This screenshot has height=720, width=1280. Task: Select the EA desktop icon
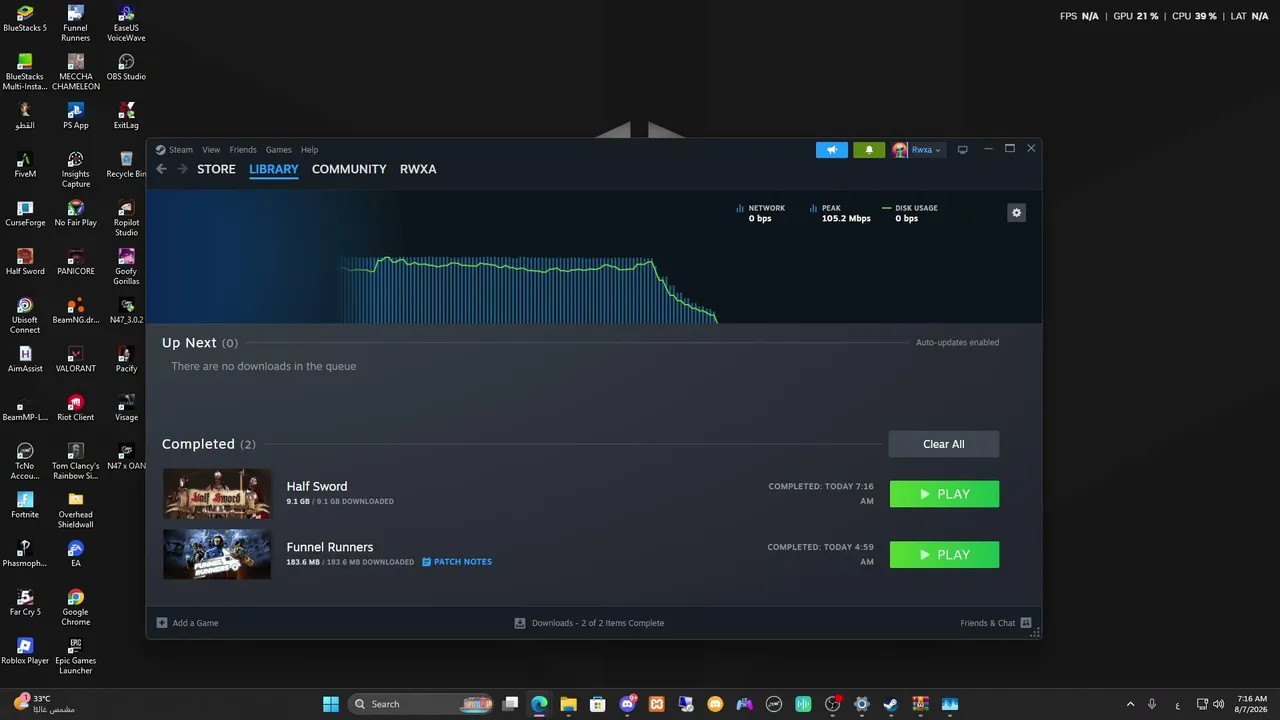pos(76,554)
